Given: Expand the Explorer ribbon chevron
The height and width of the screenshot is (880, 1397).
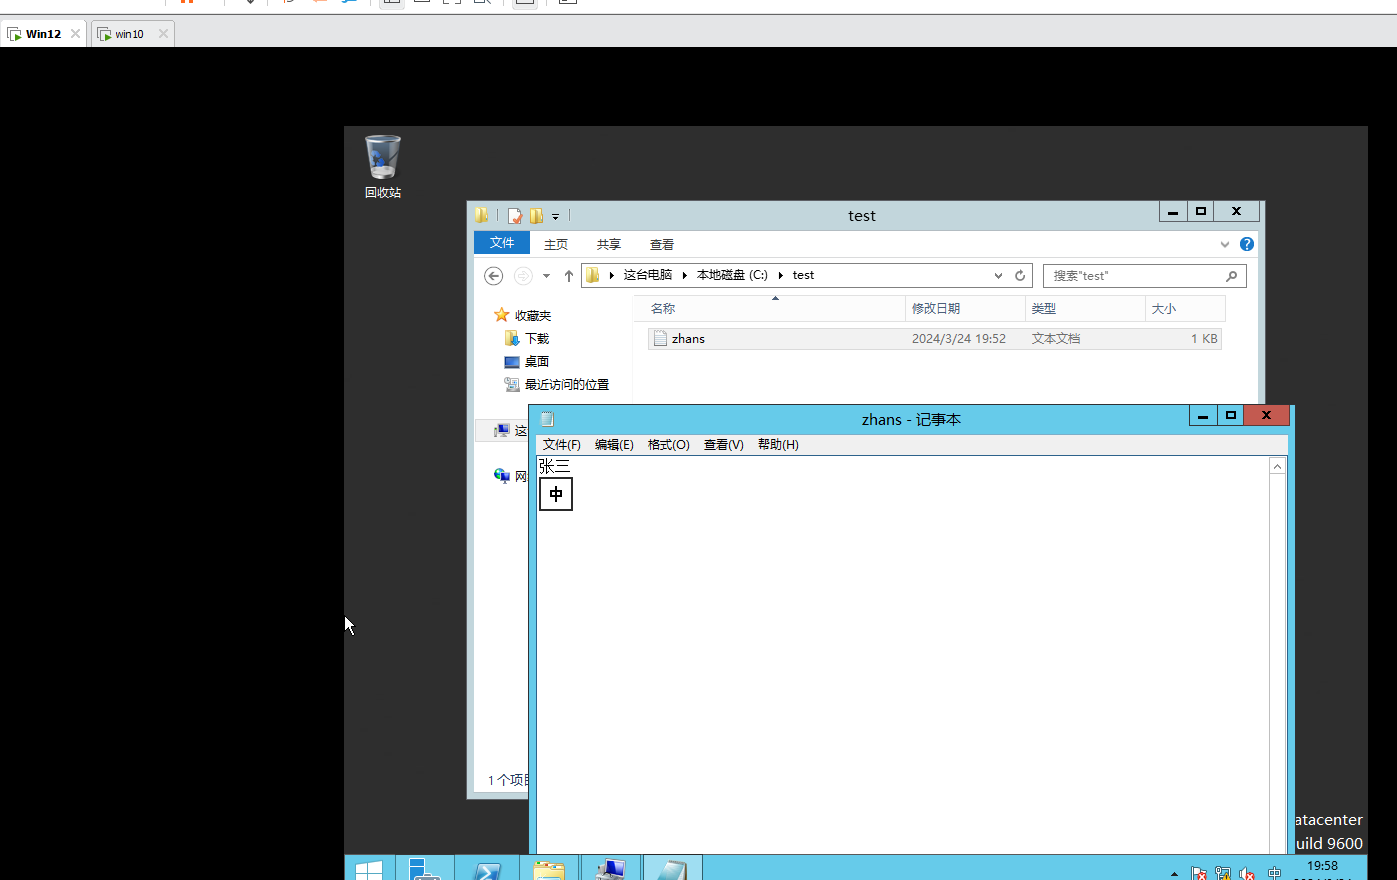Looking at the screenshot, I should (x=1225, y=244).
